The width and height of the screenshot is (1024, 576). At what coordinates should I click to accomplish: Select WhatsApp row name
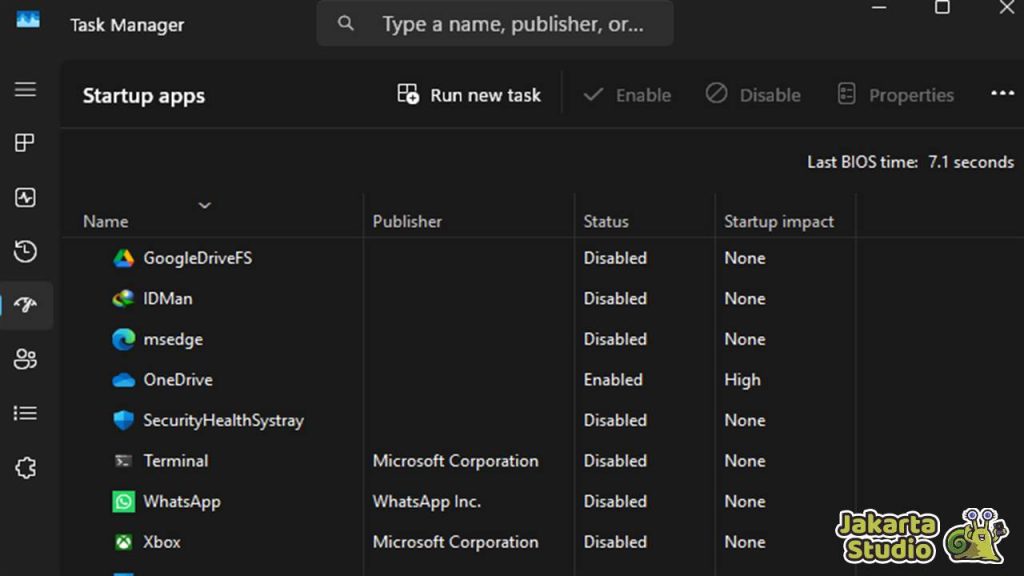coord(182,502)
